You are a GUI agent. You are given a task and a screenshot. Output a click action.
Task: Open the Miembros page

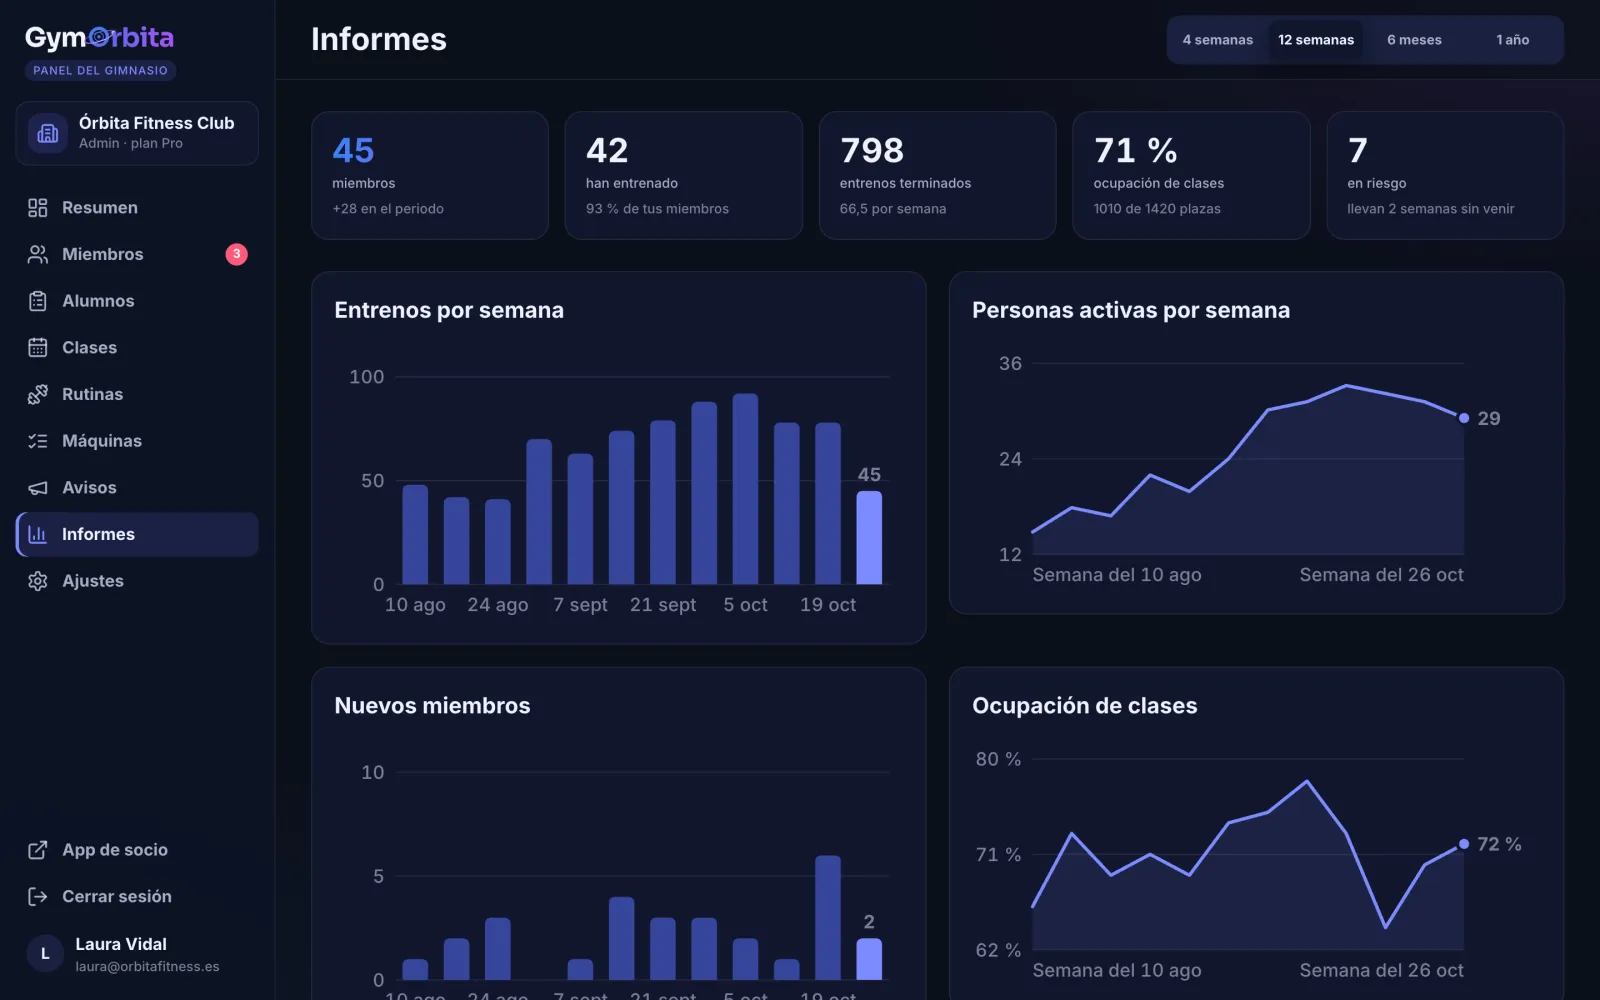pos(137,254)
